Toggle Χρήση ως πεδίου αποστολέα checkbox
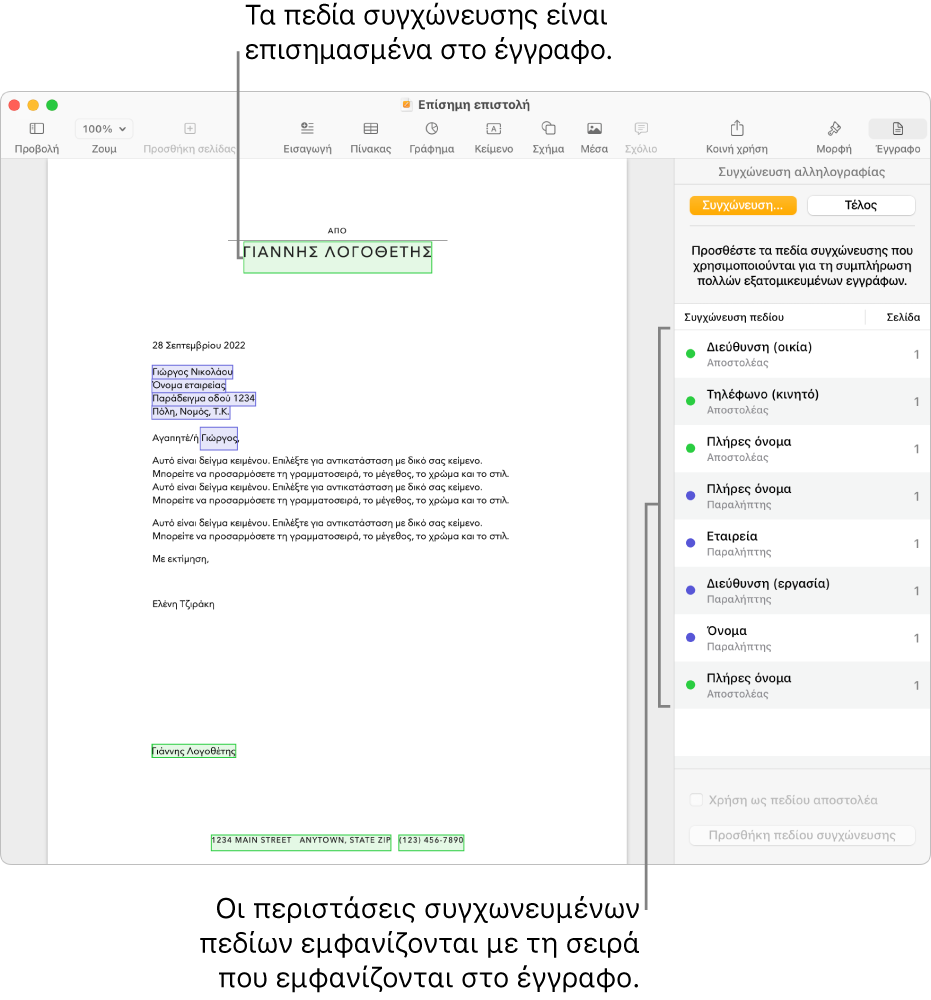 click(696, 800)
